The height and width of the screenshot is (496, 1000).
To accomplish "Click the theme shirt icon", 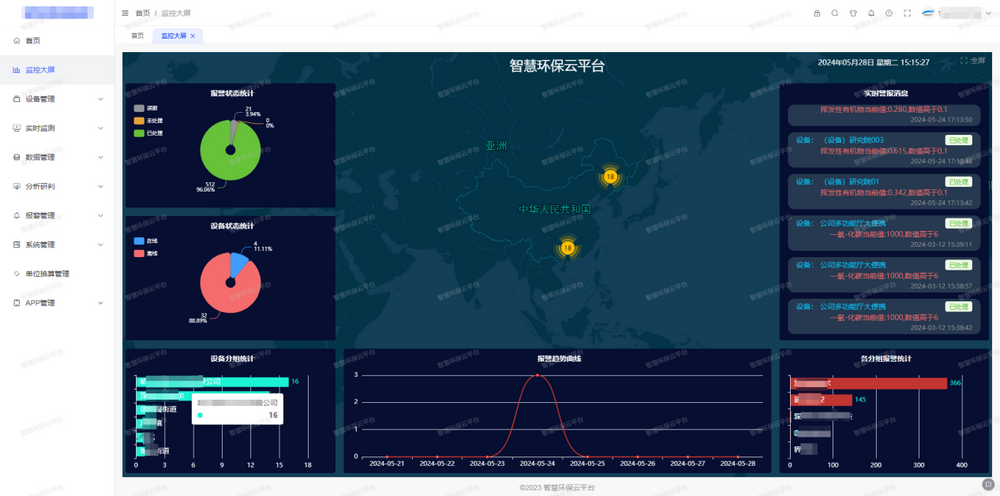I will click(853, 13).
